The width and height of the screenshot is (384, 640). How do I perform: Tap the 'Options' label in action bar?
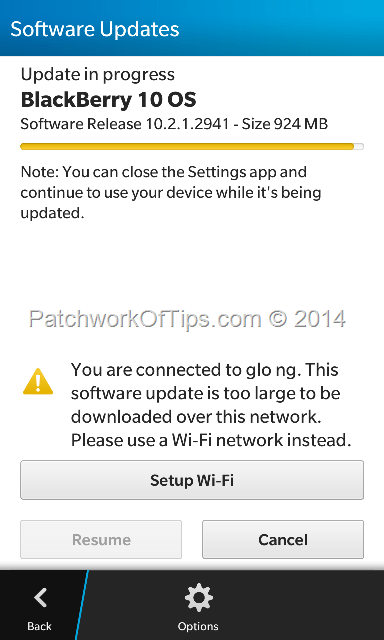click(x=198, y=626)
